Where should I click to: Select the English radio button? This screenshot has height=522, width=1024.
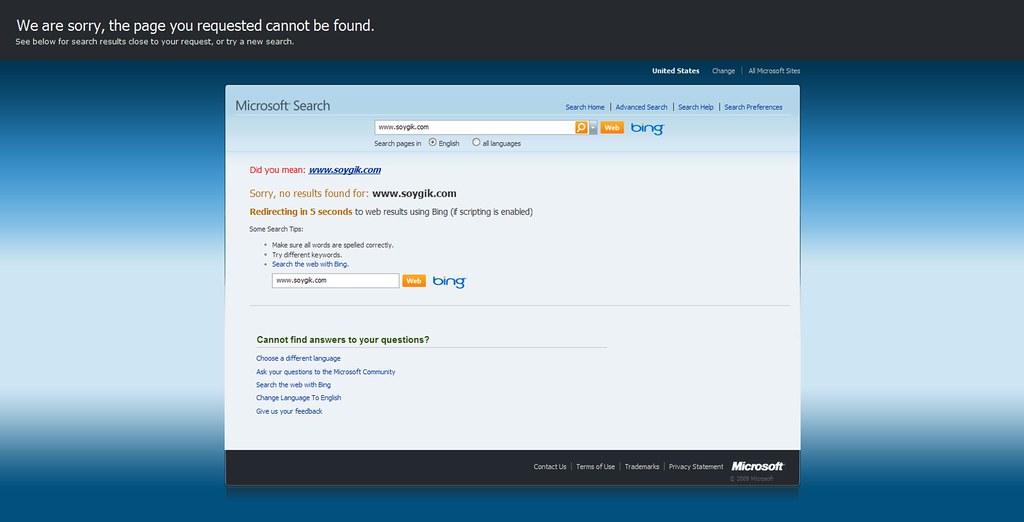click(x=432, y=142)
